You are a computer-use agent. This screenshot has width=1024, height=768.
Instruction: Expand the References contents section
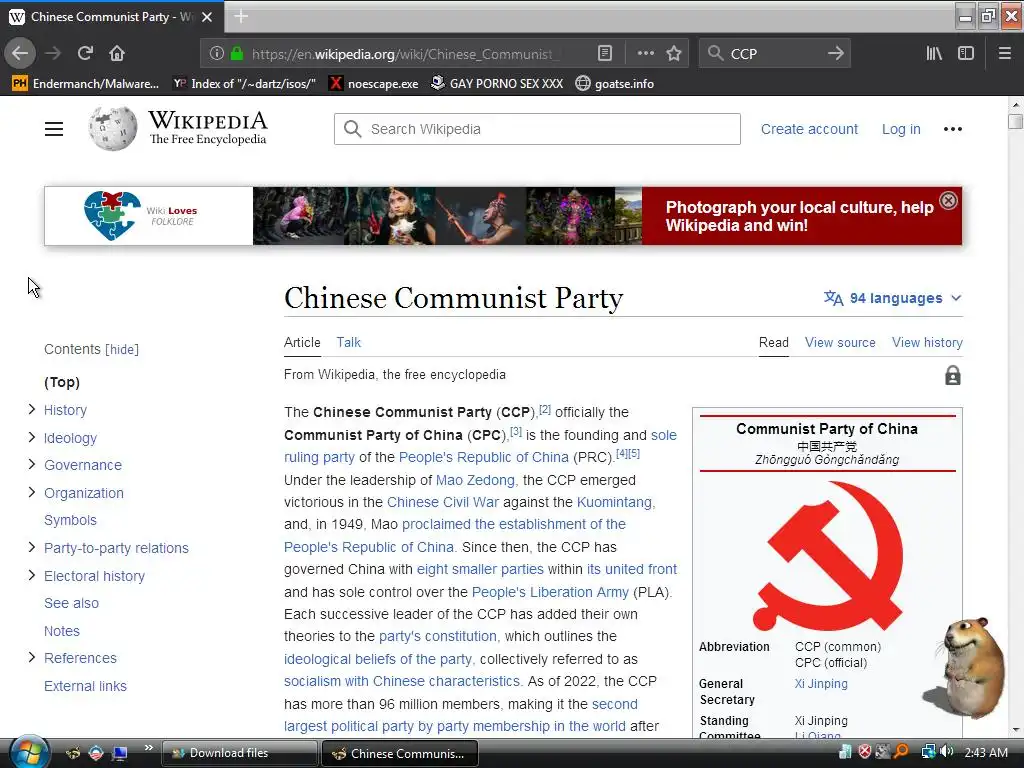click(x=31, y=658)
